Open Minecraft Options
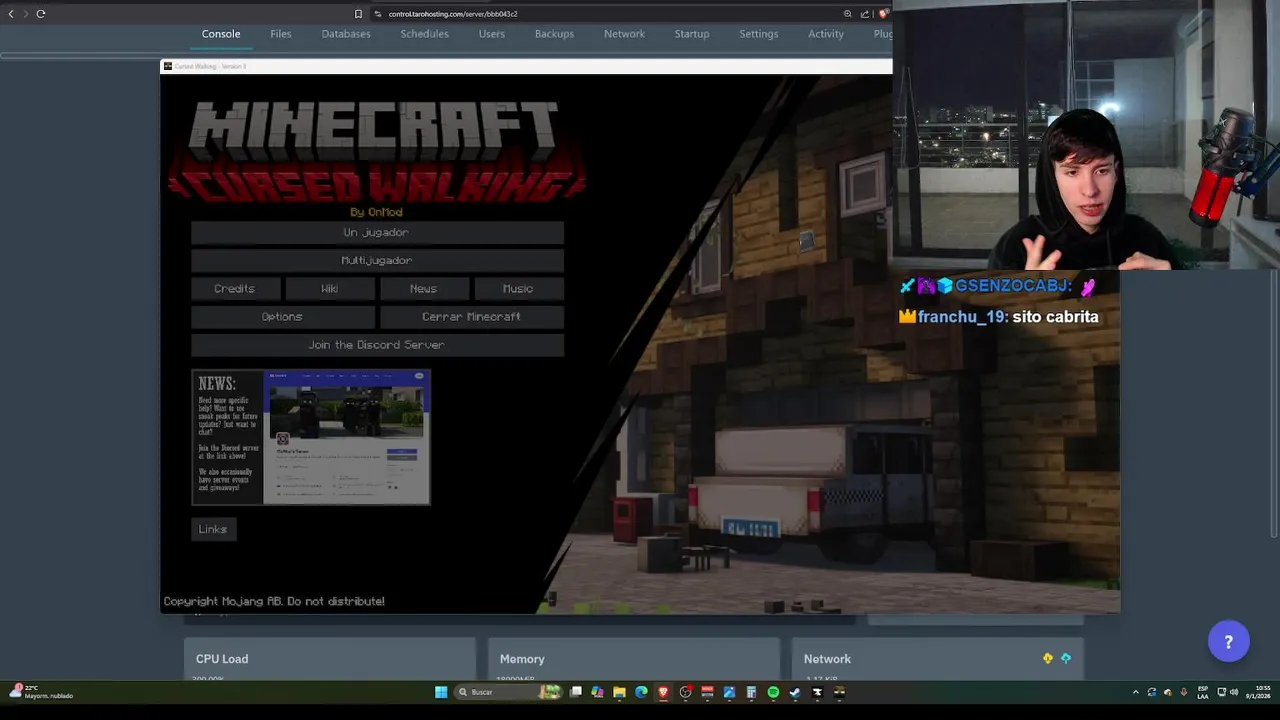 click(x=282, y=316)
